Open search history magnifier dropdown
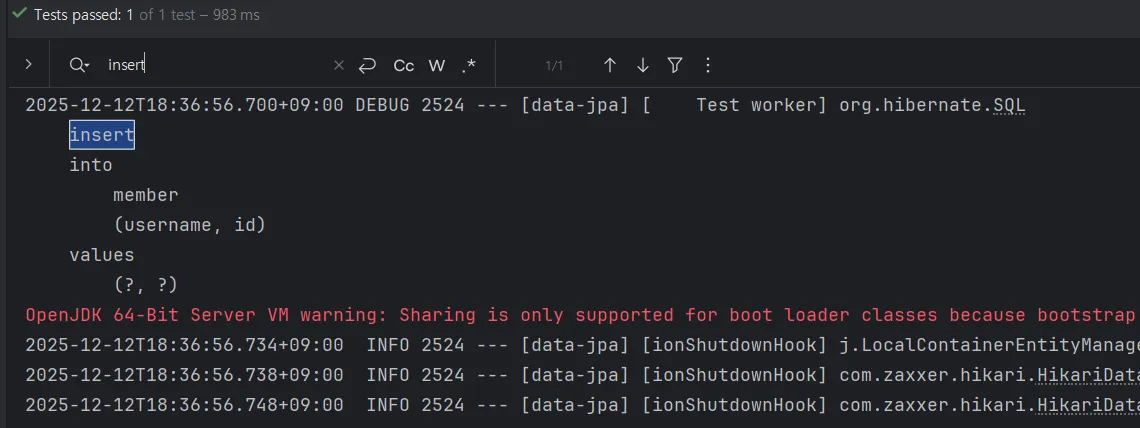Viewport: 1140px width, 428px height. tap(79, 65)
